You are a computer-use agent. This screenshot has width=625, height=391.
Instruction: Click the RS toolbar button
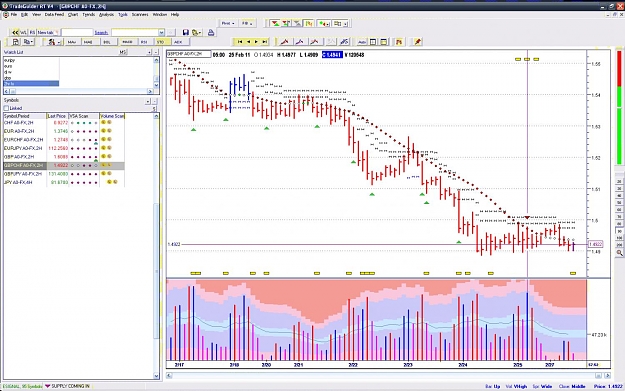(32, 32)
